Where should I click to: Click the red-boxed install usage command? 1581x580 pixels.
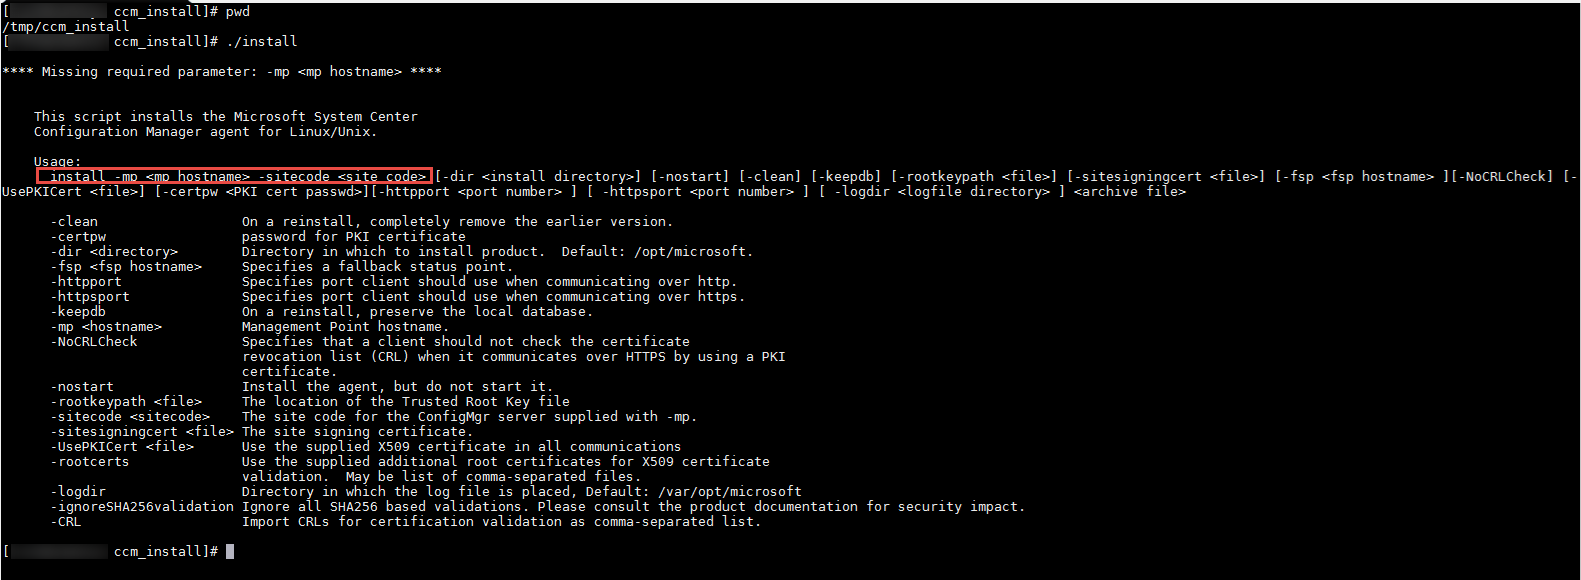(x=235, y=176)
